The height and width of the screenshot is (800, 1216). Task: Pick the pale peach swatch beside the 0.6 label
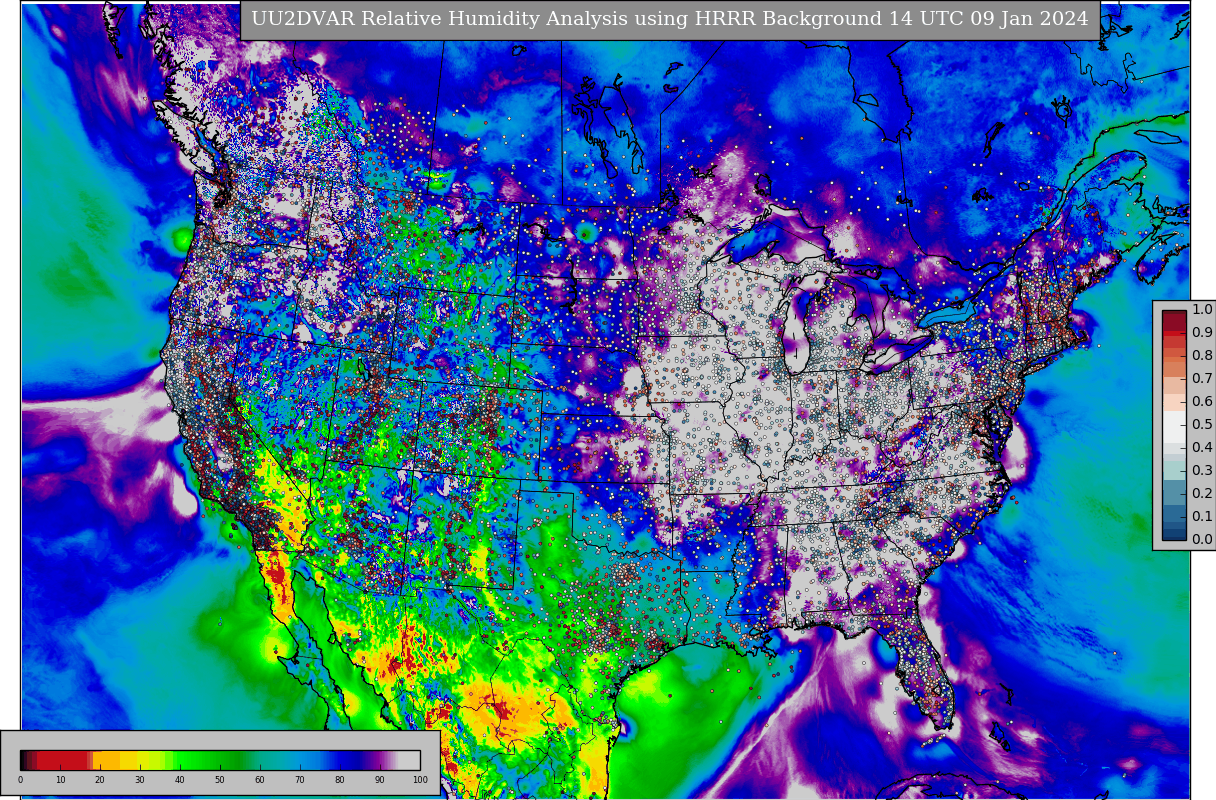tap(1174, 402)
